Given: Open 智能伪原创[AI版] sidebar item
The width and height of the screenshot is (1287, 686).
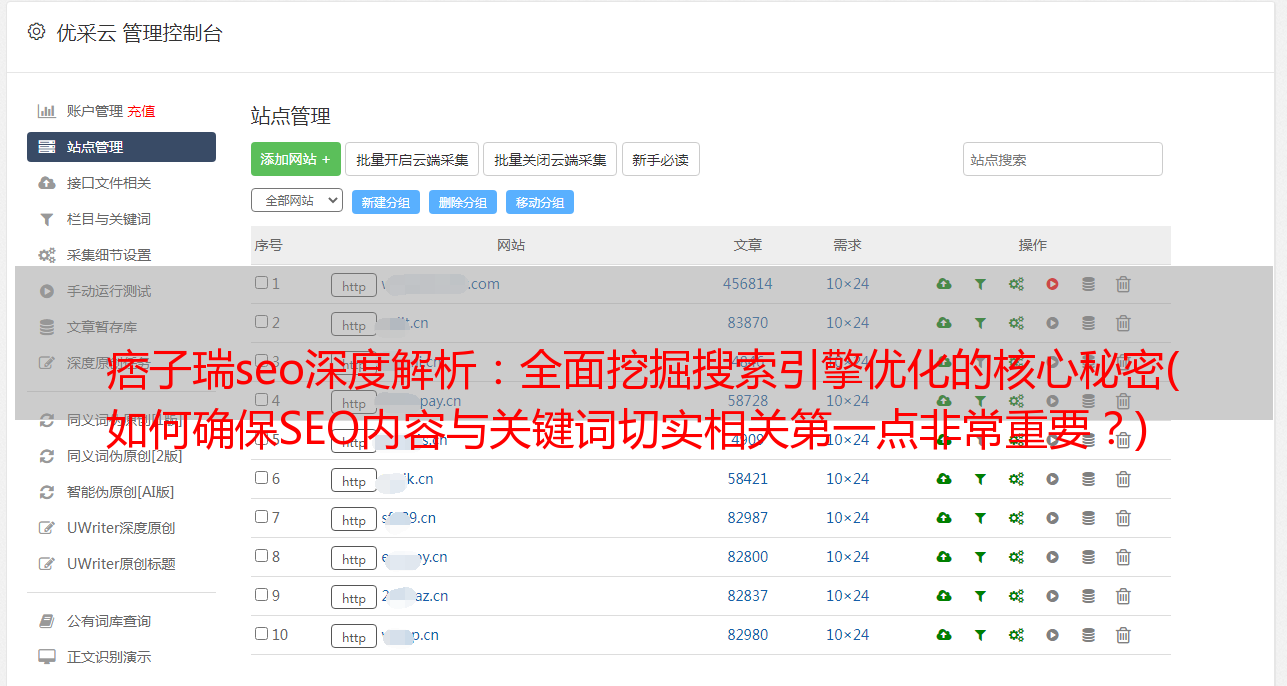Looking at the screenshot, I should pos(121,492).
